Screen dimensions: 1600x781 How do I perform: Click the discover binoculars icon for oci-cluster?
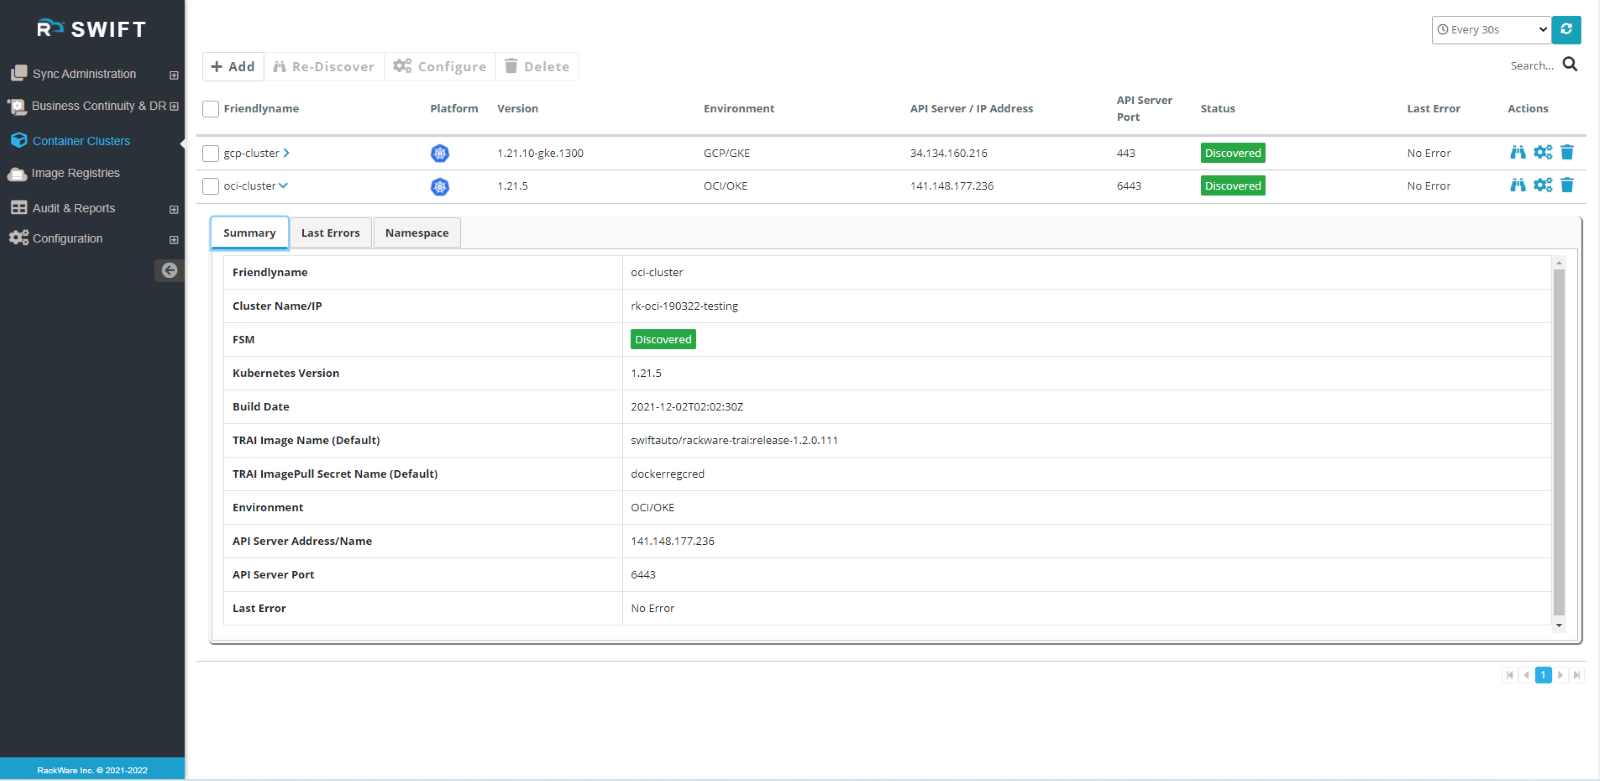pyautogui.click(x=1518, y=185)
